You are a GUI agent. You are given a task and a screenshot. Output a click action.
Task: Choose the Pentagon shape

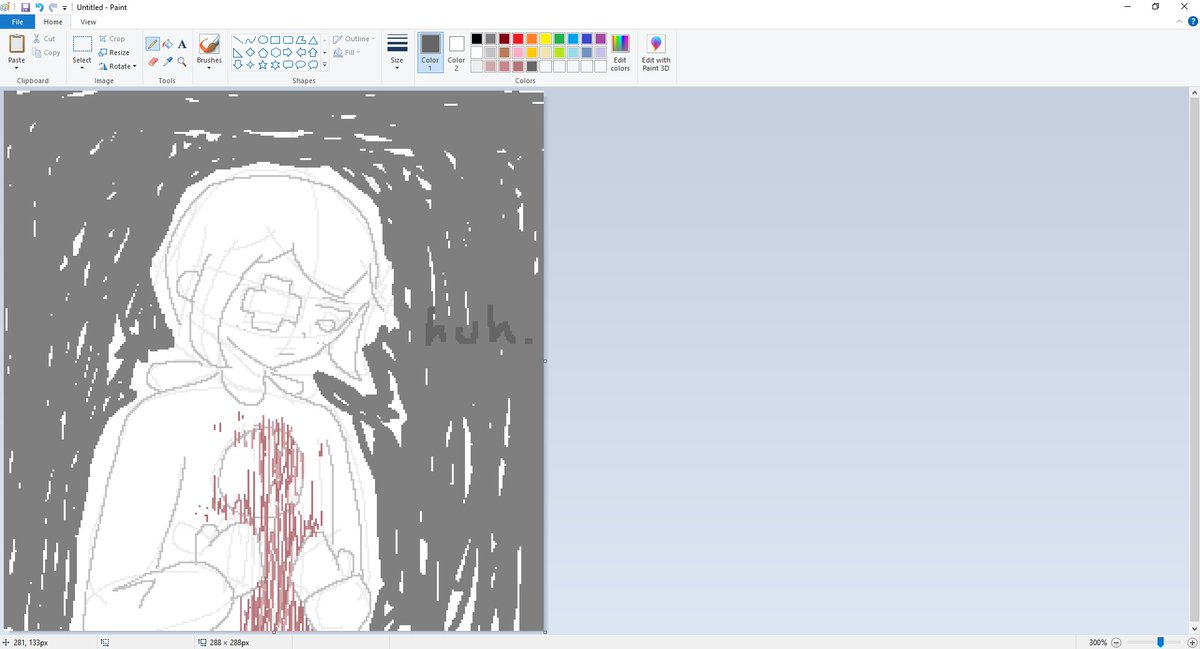click(x=263, y=52)
